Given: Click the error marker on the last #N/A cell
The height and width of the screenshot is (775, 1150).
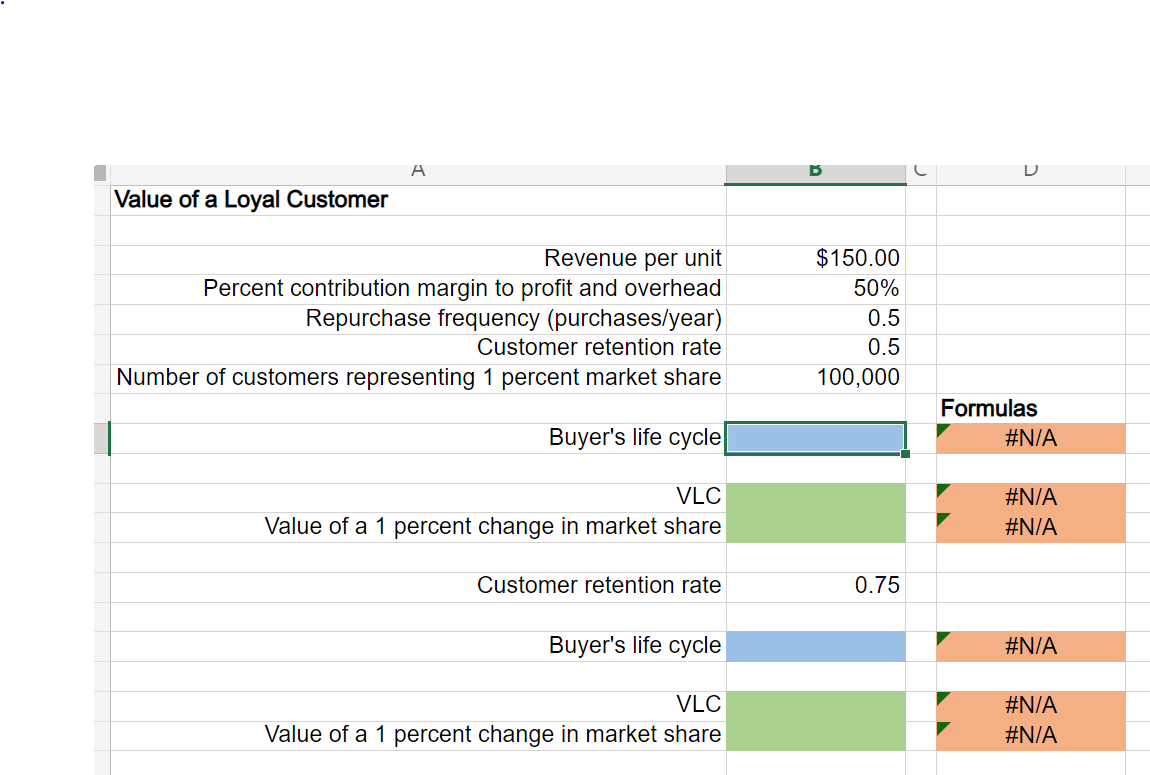Looking at the screenshot, I should click(x=940, y=728).
